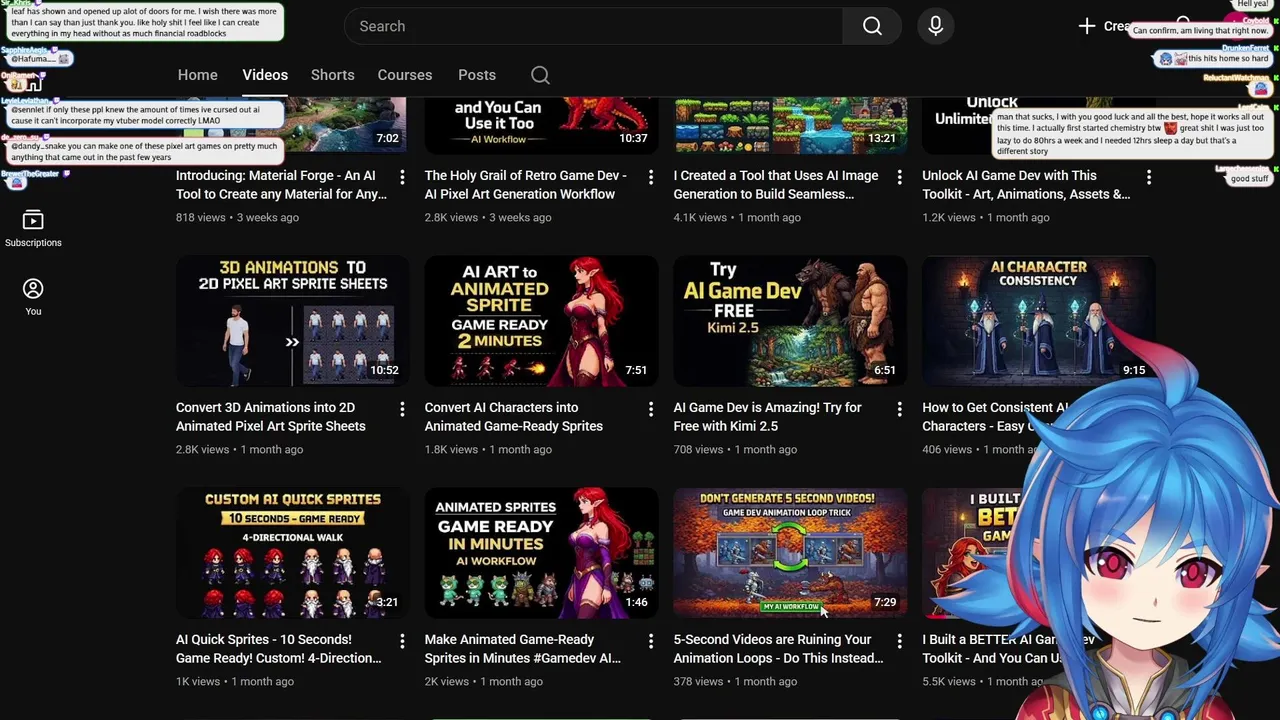Click the '378 views • 1 month ago' text

[x=735, y=681]
